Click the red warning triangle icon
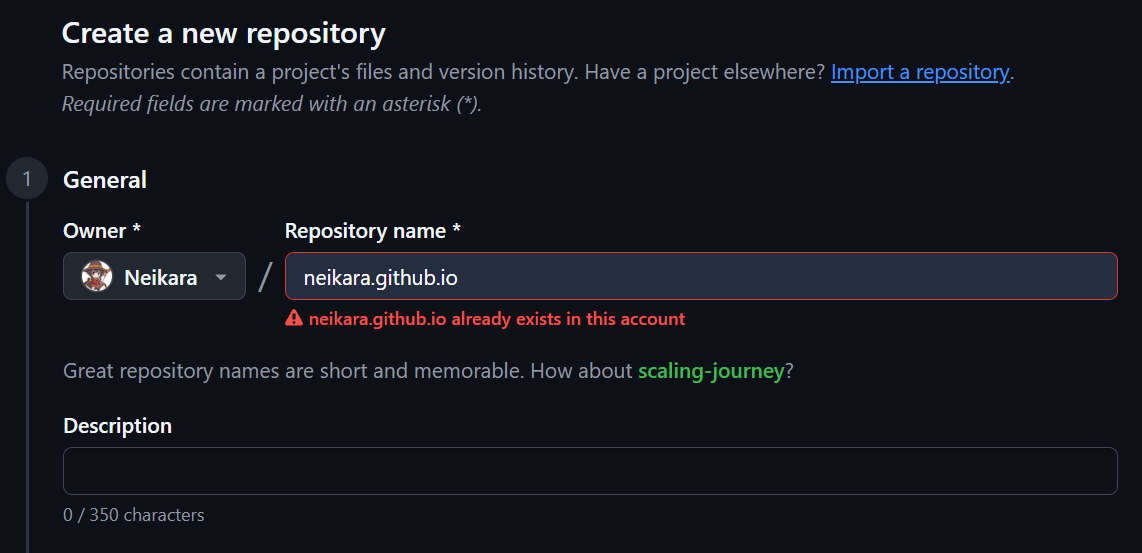The height and width of the screenshot is (553, 1142). pyautogui.click(x=294, y=319)
